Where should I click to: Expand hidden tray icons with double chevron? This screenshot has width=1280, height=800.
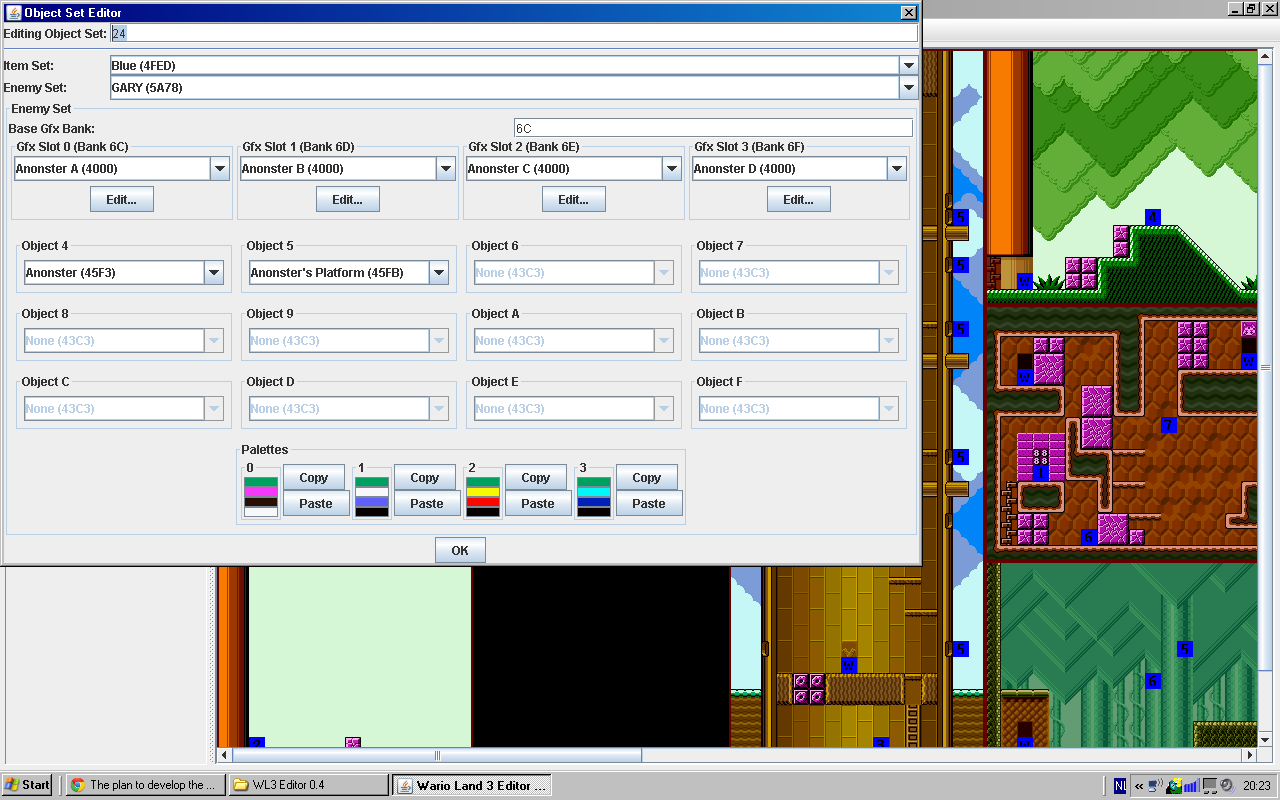[1139, 786]
